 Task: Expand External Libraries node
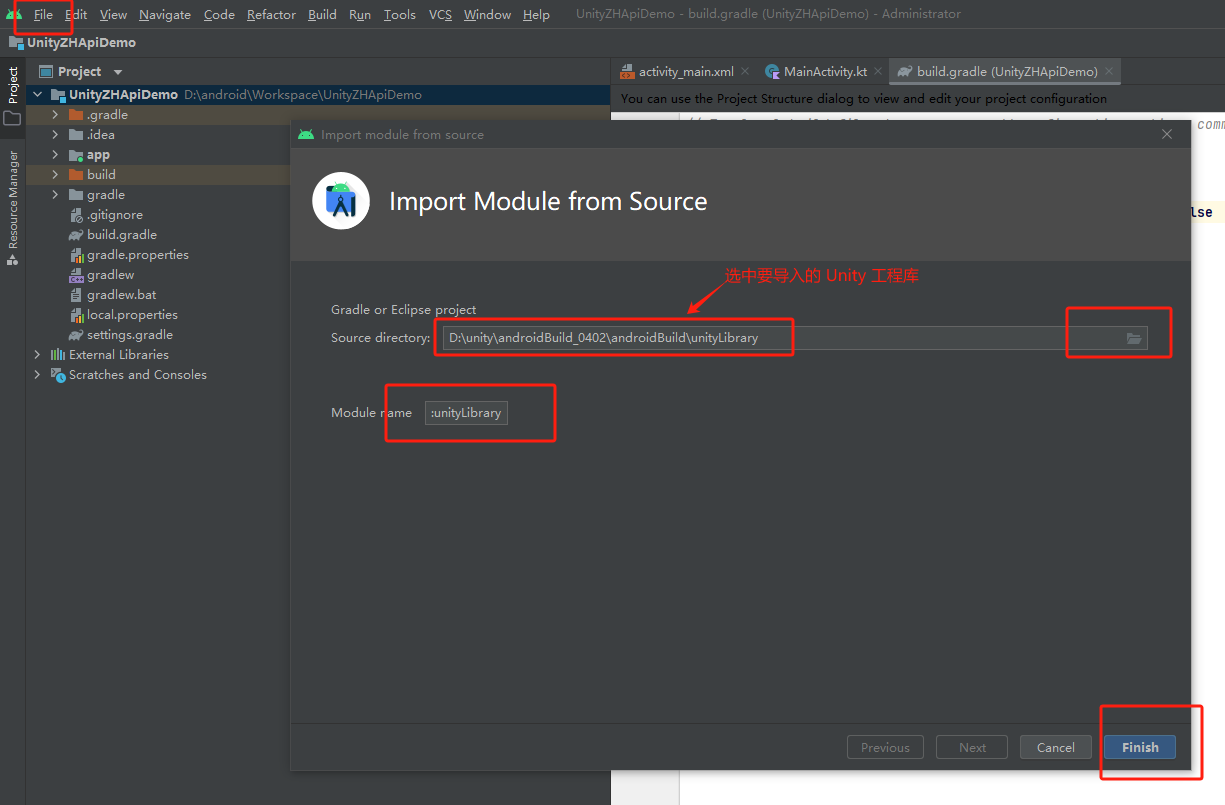click(x=38, y=355)
